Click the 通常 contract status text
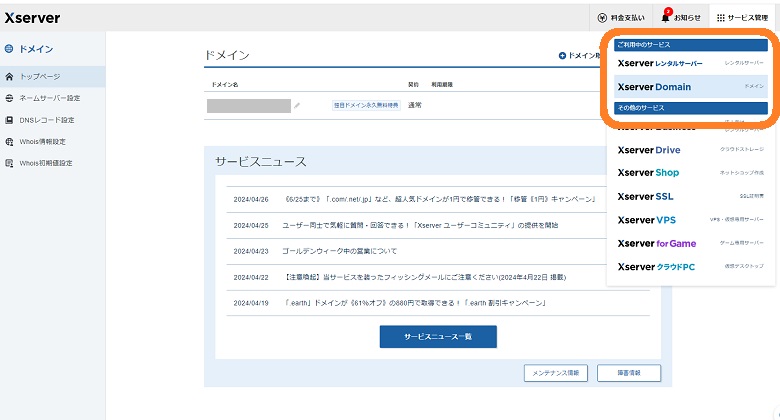The height and width of the screenshot is (420, 780). tap(414, 105)
